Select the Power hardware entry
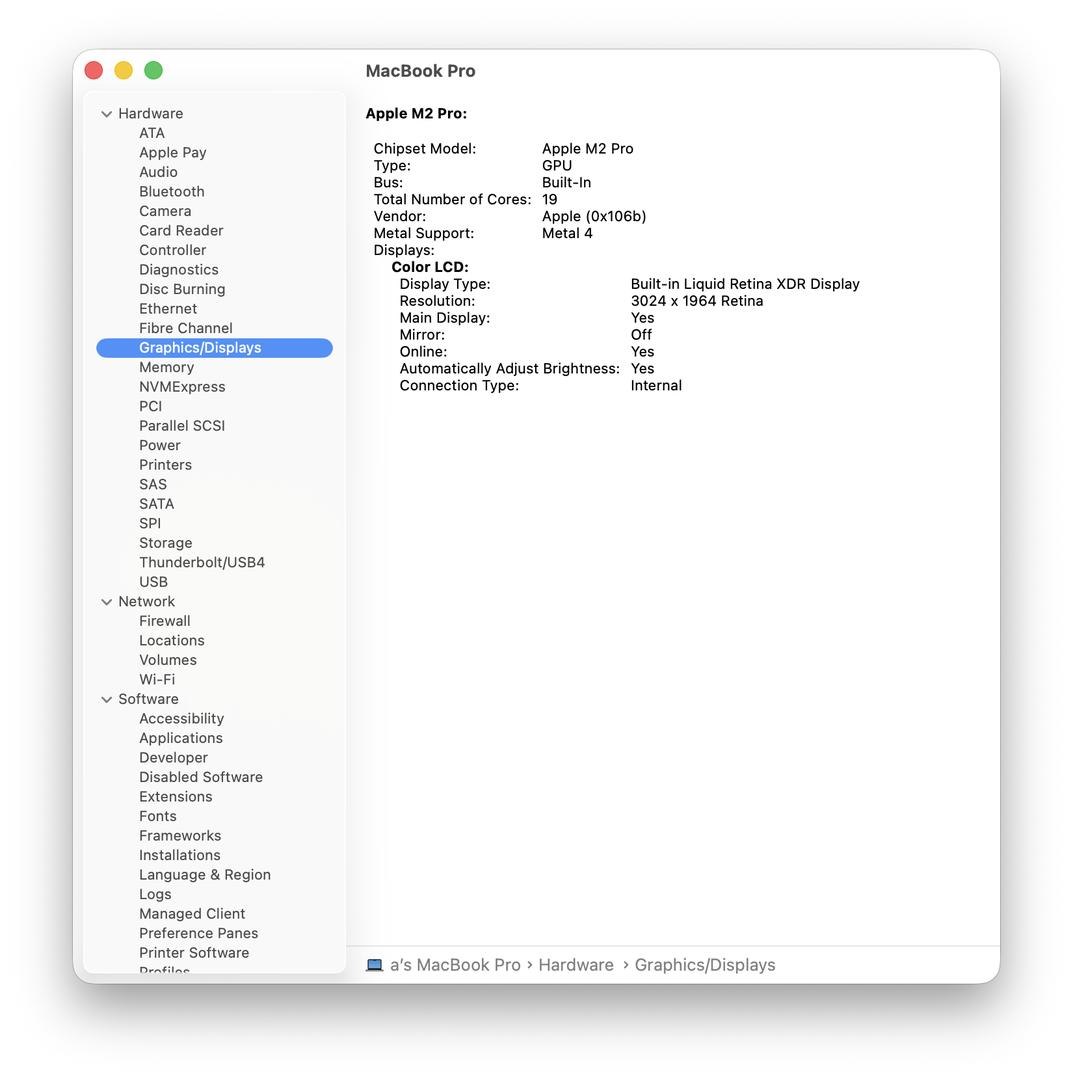Screen dimensions: 1073x1080 click(159, 445)
